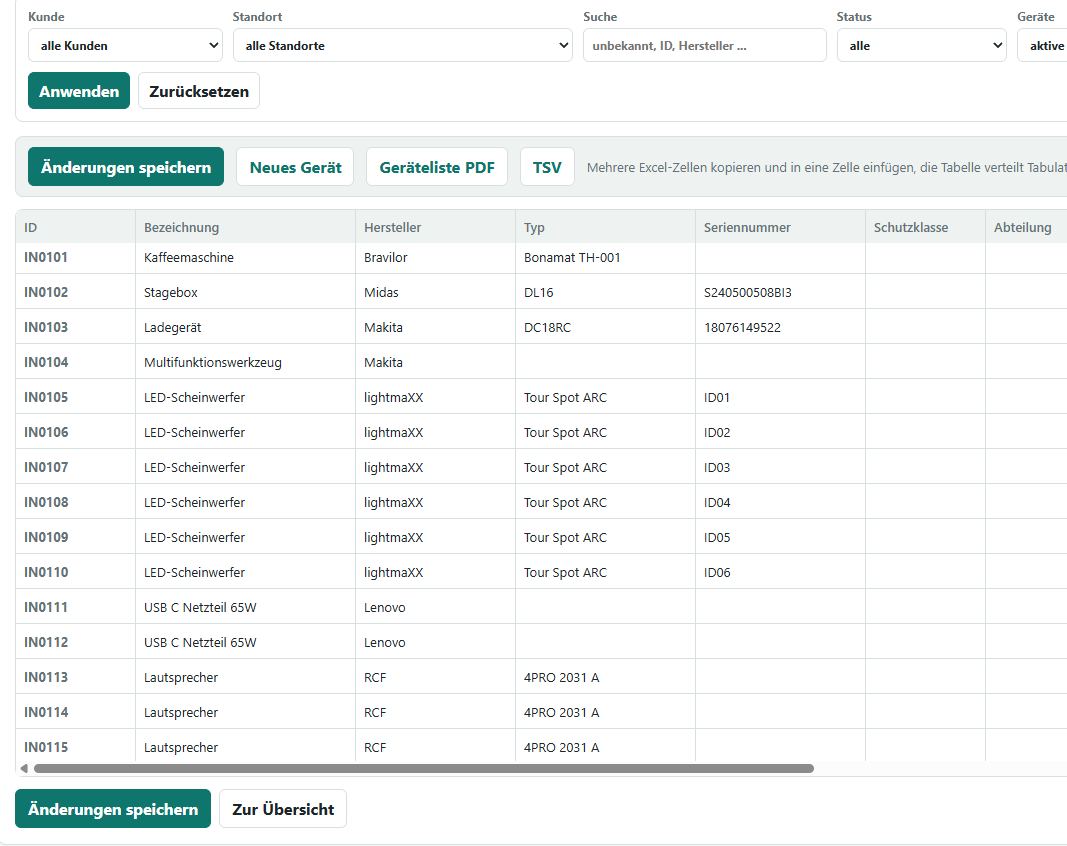Open the Status filter dropdown

pos(921,46)
